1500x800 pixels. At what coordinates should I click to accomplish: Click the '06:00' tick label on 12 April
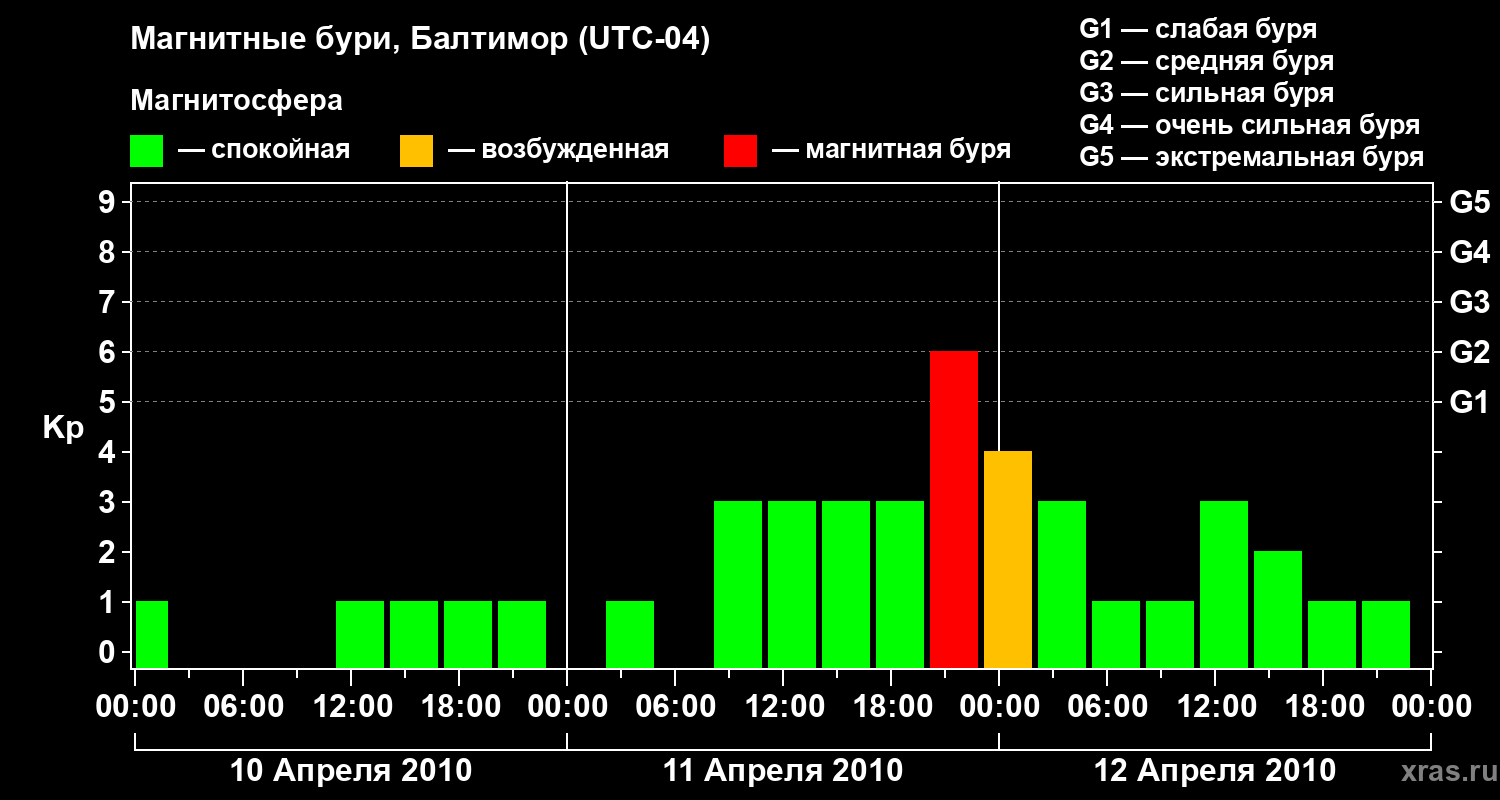pyautogui.click(x=1107, y=707)
